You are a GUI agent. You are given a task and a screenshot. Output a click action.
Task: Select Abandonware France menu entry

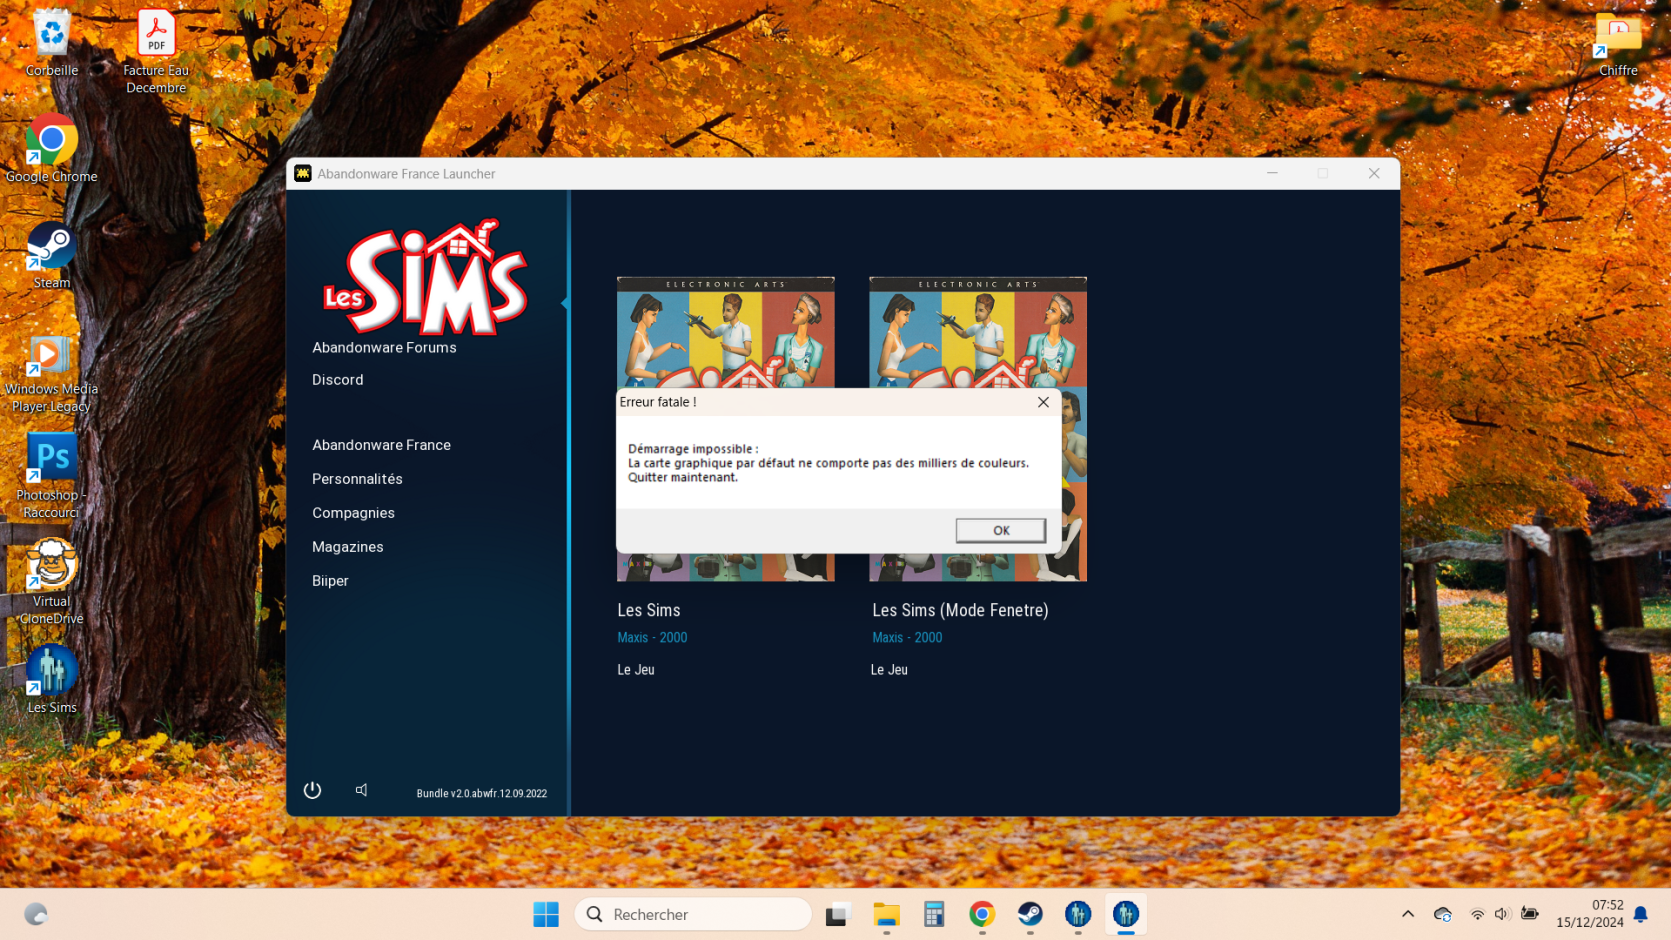[x=381, y=445]
